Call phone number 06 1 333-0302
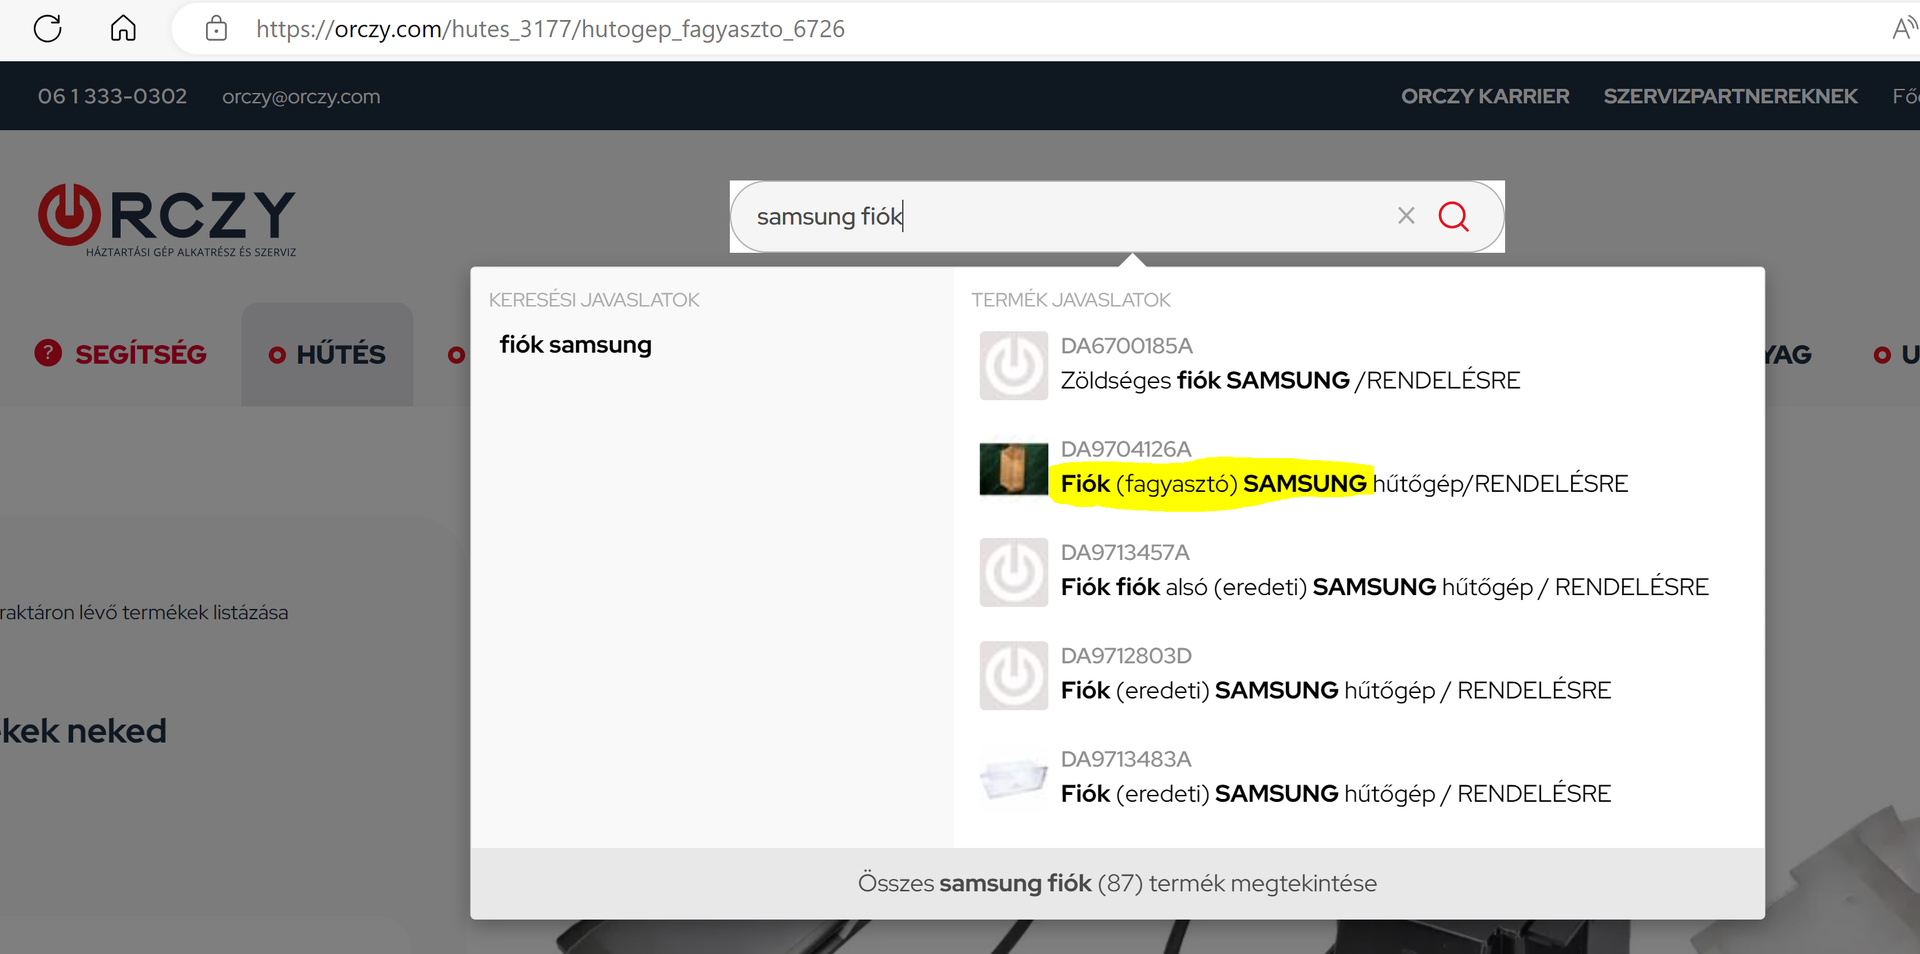The height and width of the screenshot is (954, 1920). (x=112, y=96)
